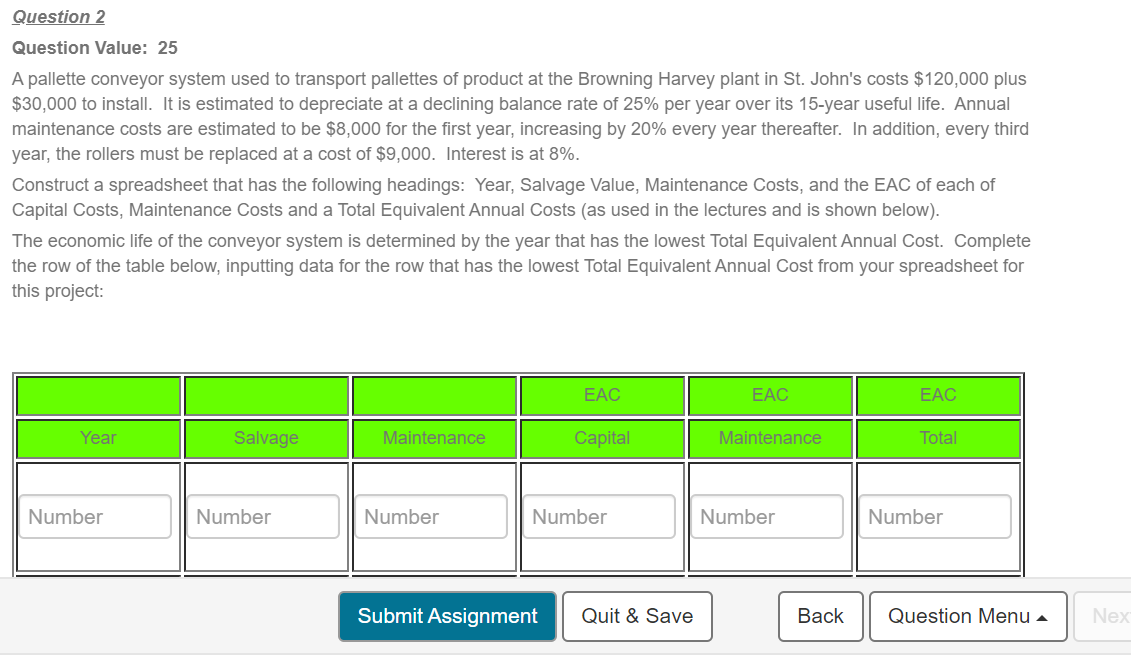The width and height of the screenshot is (1131, 671).
Task: Select the green Salvage header cell
Action: point(266,438)
